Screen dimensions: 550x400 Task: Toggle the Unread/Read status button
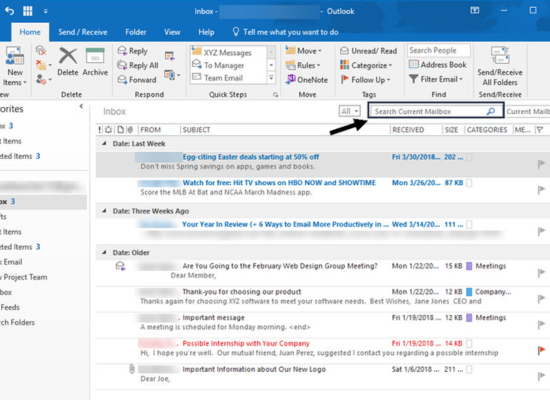click(x=368, y=51)
